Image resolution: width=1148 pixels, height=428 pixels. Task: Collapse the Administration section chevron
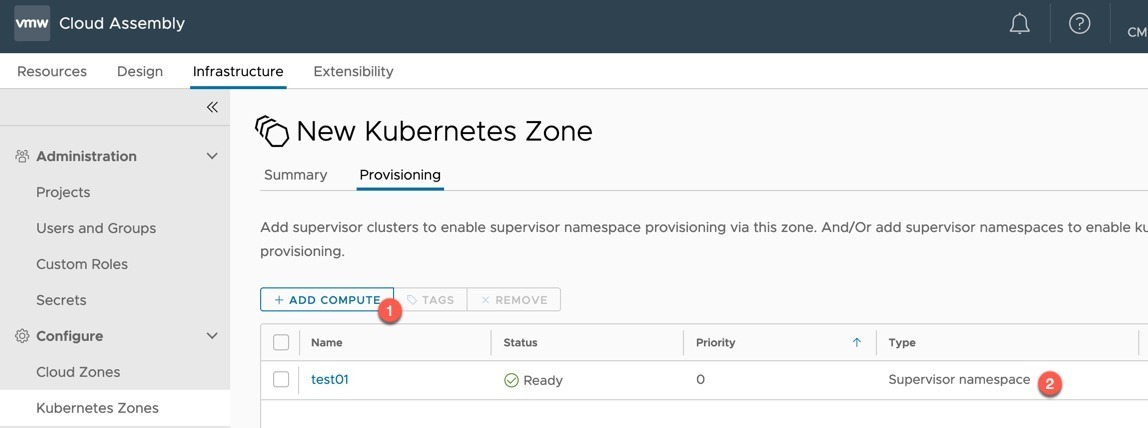tap(212, 156)
